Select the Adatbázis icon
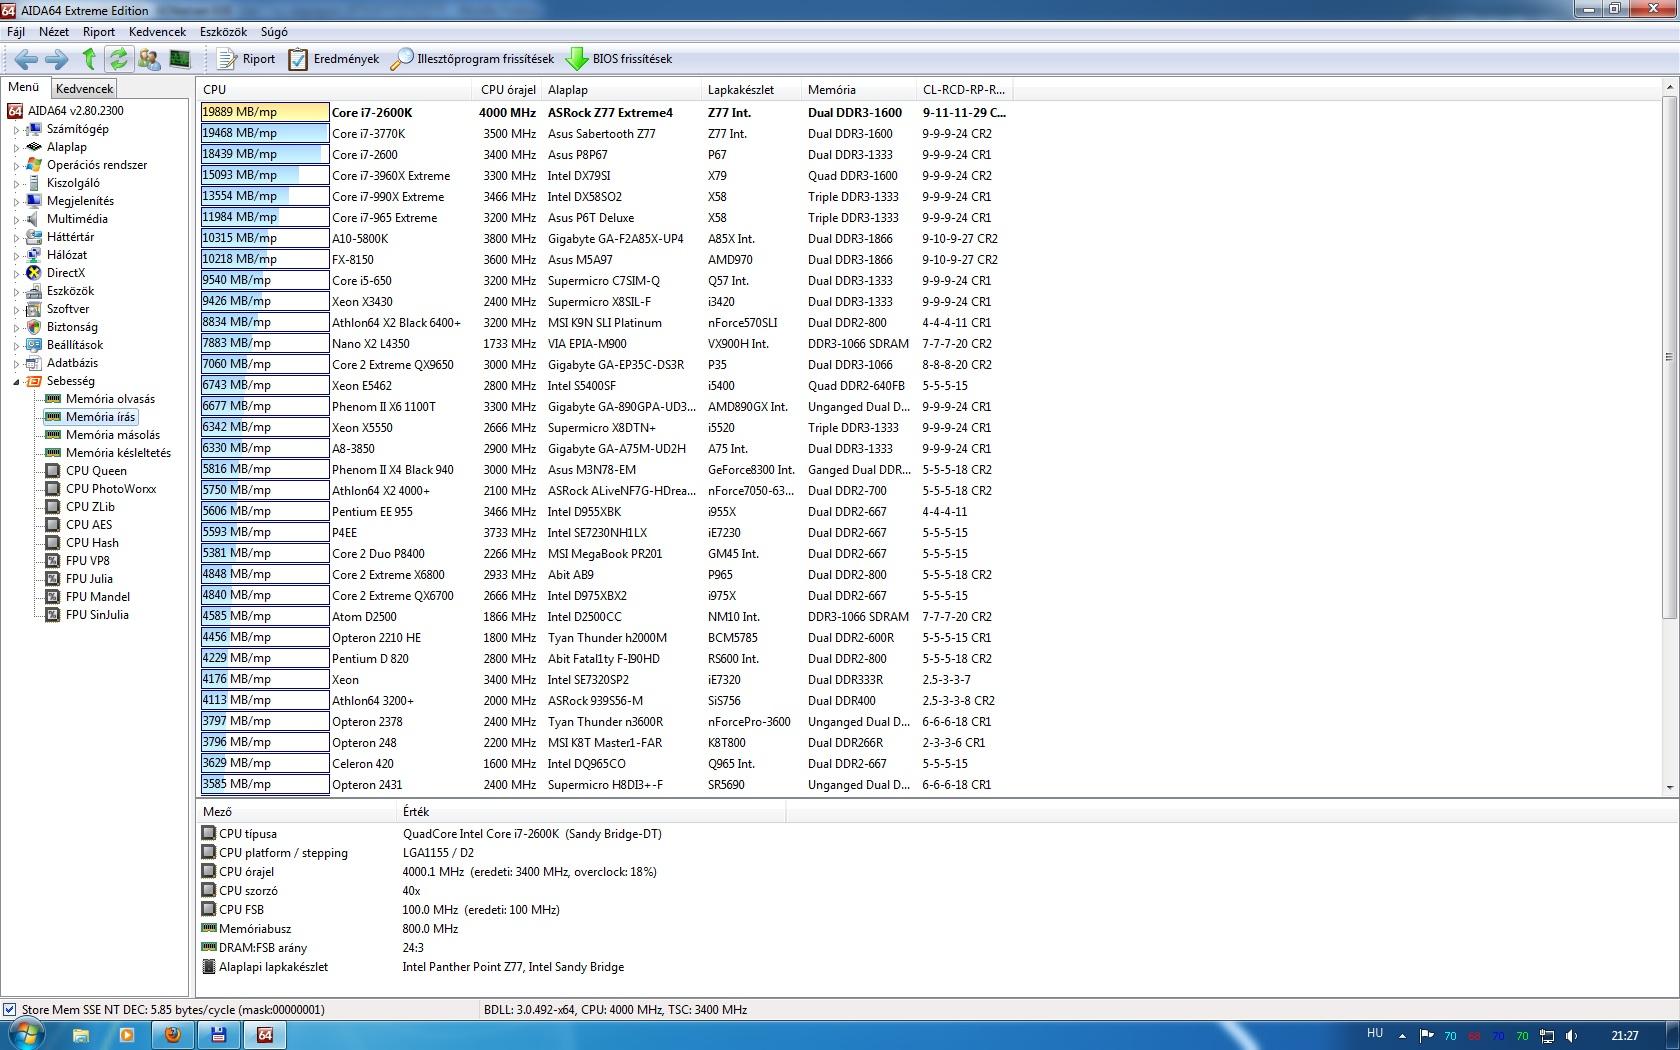The width and height of the screenshot is (1680, 1050). 34,363
